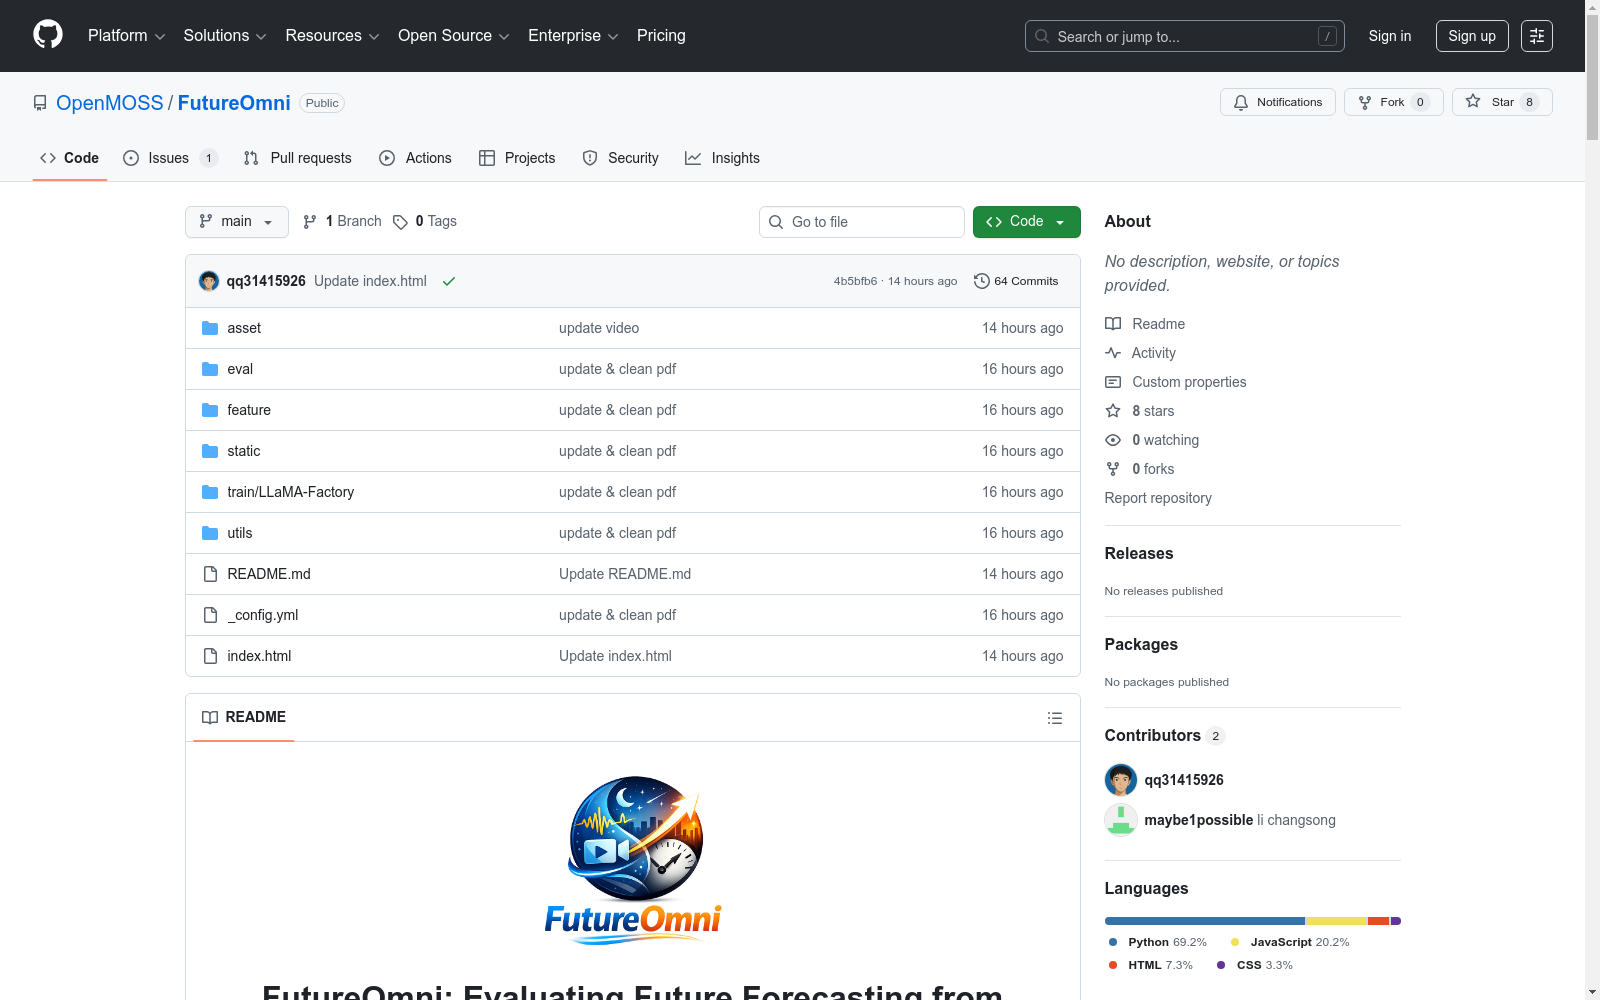Click the Readme book icon in About
1600x1000 pixels.
1113,324
